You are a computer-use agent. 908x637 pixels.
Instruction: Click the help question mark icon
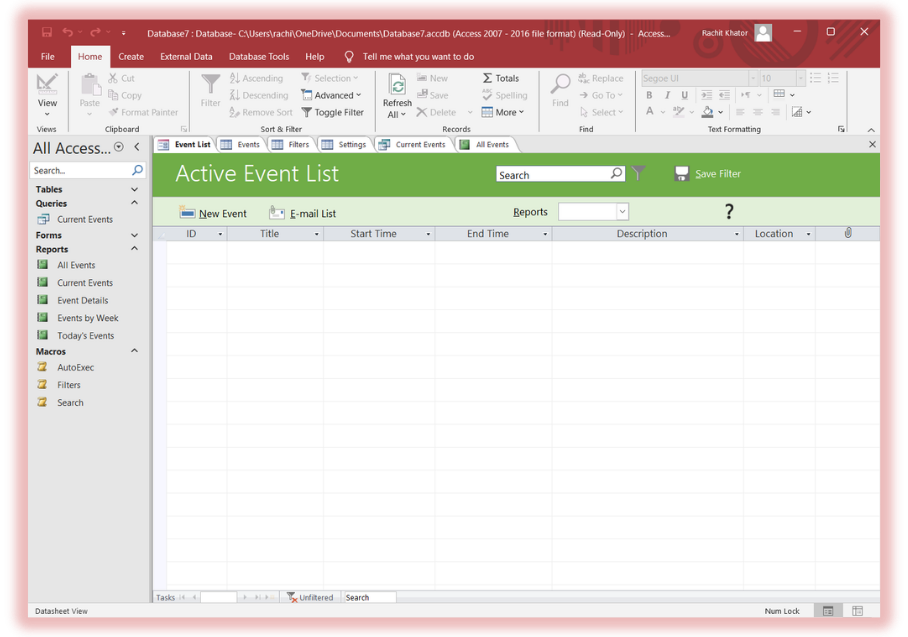(729, 211)
